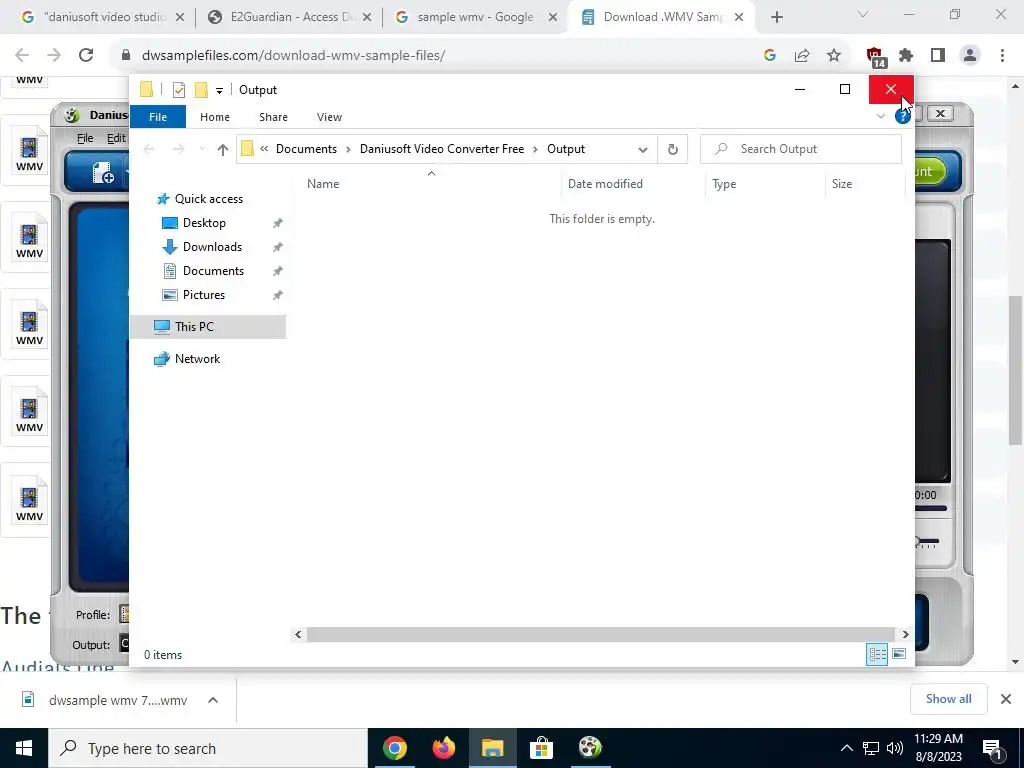1024x768 pixels.
Task: Open the View ribbon tab
Action: pyautogui.click(x=329, y=117)
